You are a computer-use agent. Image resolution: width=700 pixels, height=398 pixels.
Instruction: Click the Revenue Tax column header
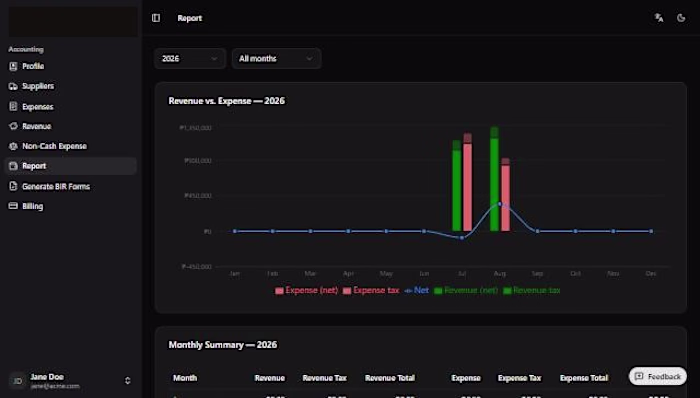(x=324, y=378)
